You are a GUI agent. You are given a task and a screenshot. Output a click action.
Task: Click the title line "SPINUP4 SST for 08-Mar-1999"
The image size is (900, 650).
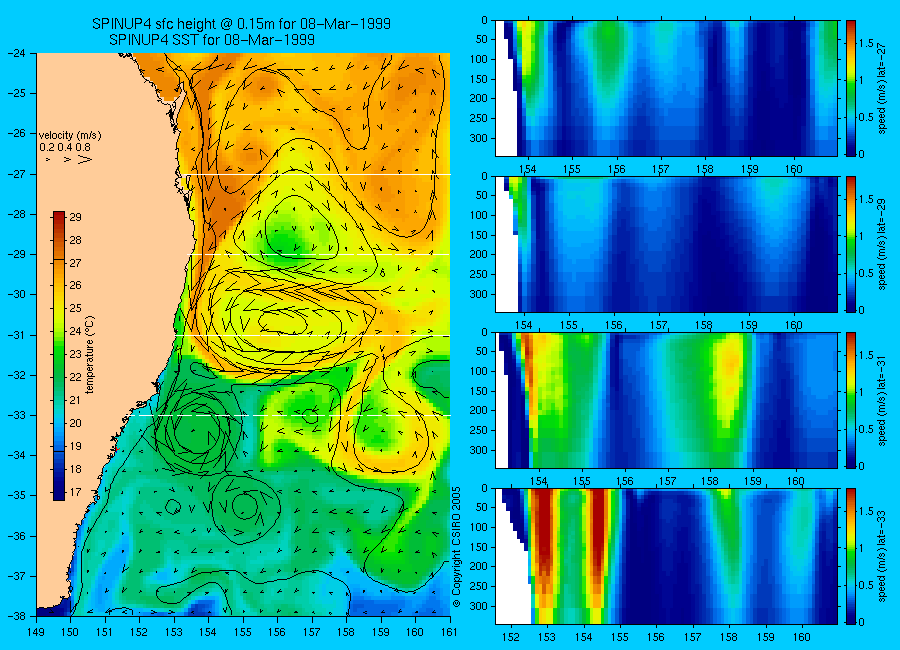[212, 40]
